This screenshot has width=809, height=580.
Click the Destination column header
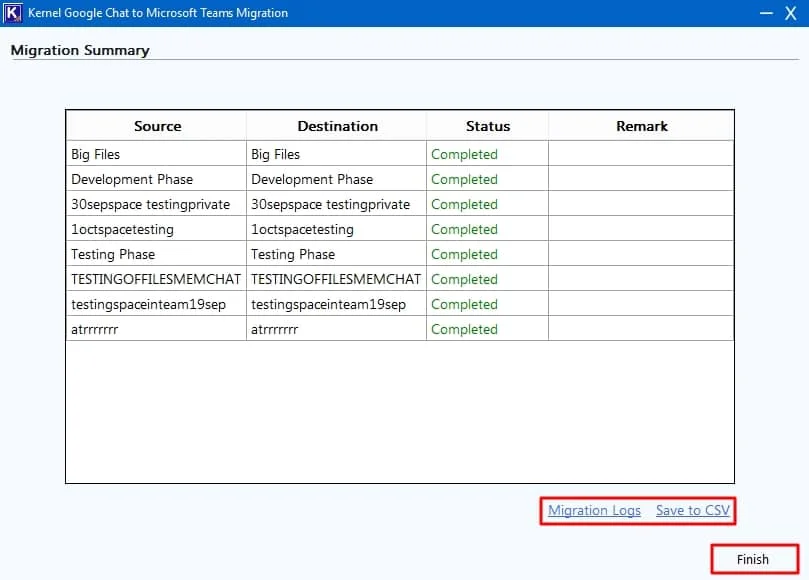click(337, 126)
